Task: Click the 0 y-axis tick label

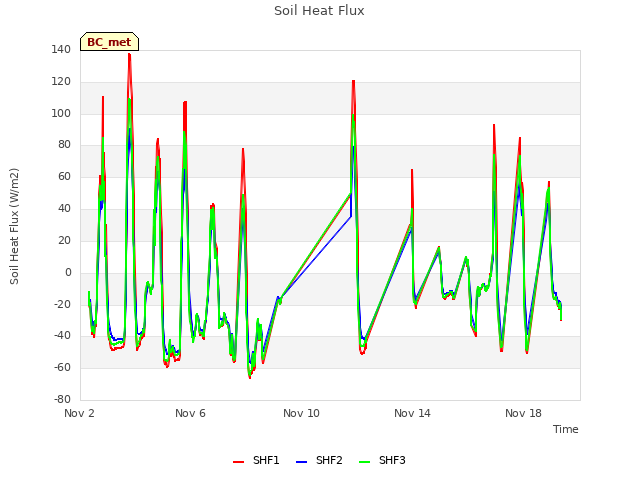Action: coord(68,272)
